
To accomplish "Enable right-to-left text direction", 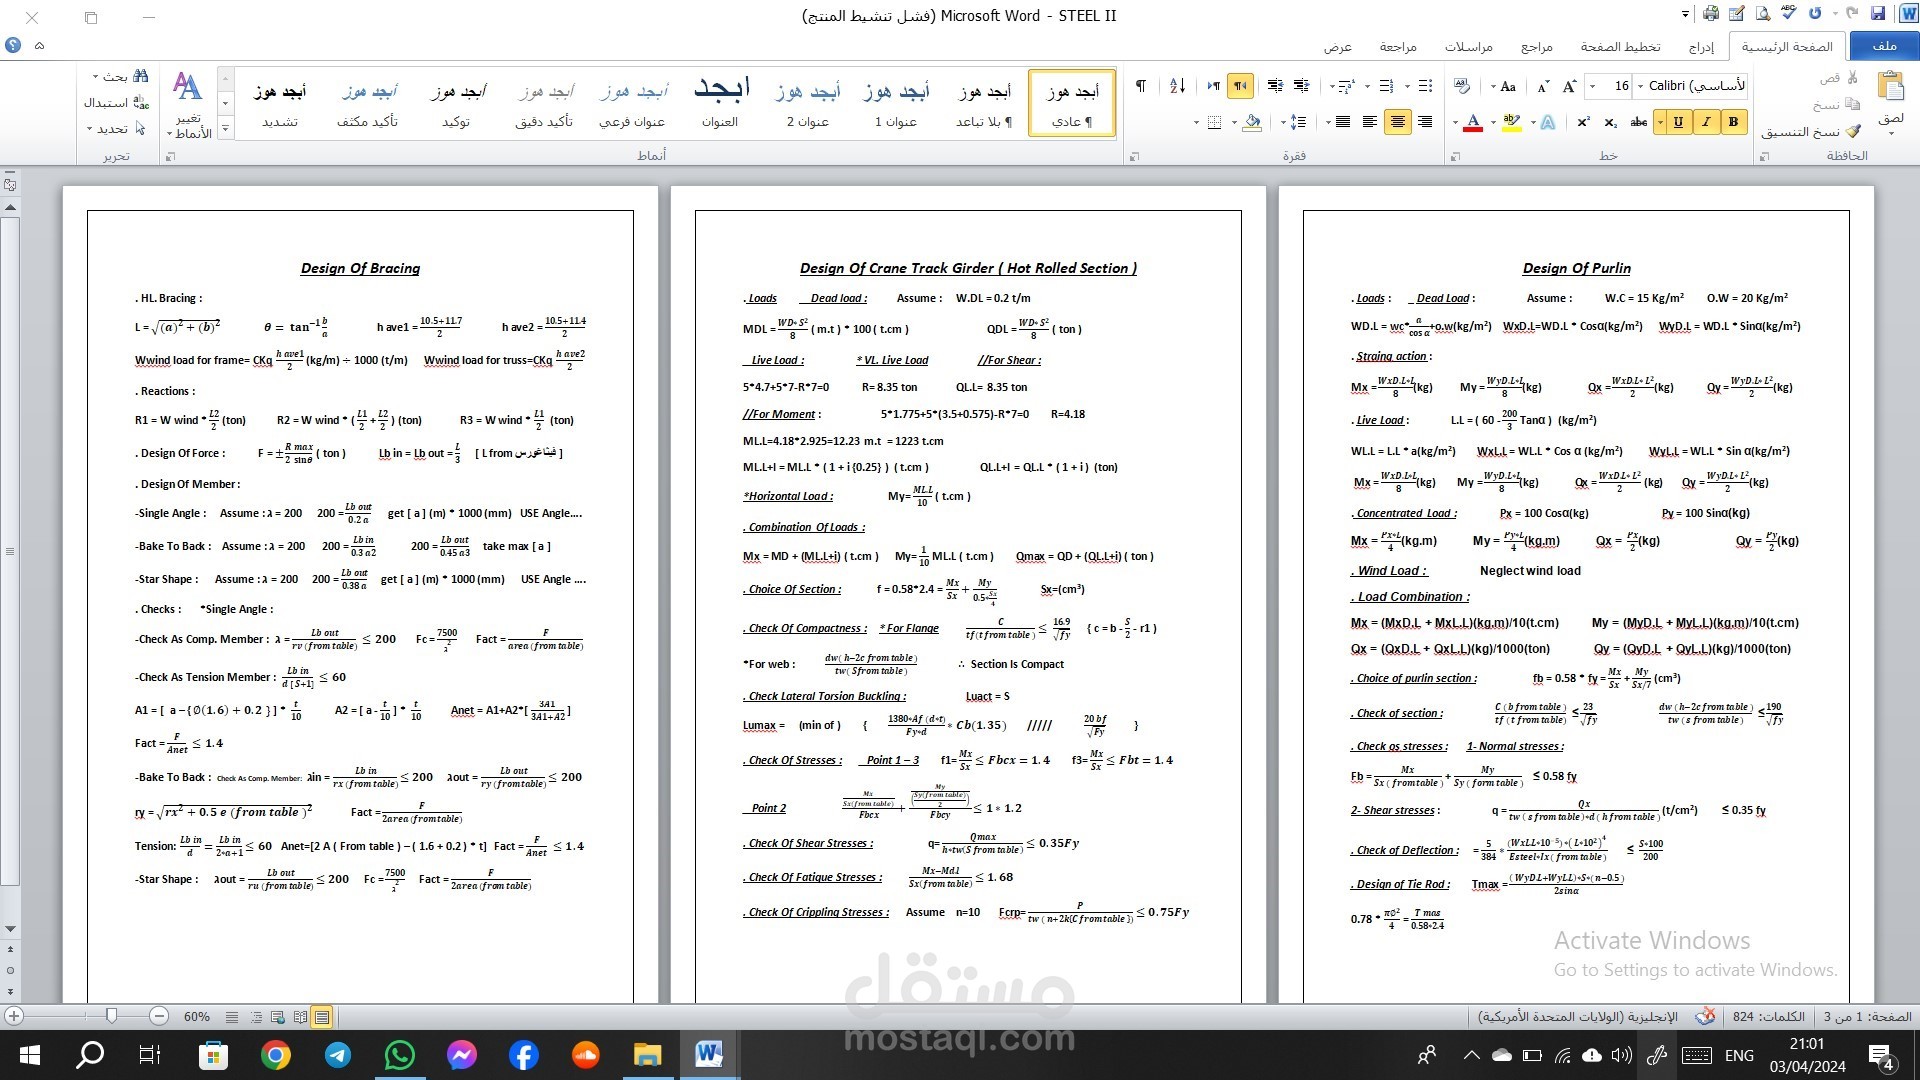I will pyautogui.click(x=1240, y=86).
